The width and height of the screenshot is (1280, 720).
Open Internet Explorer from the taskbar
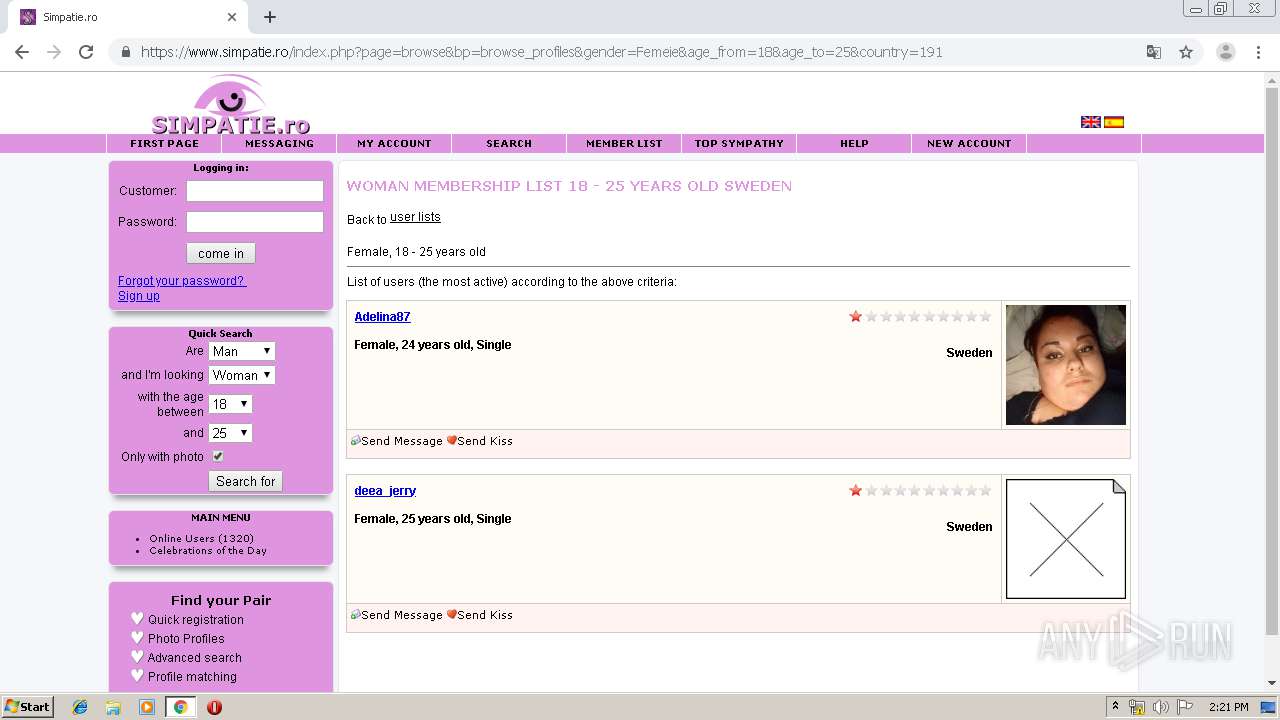pos(80,707)
